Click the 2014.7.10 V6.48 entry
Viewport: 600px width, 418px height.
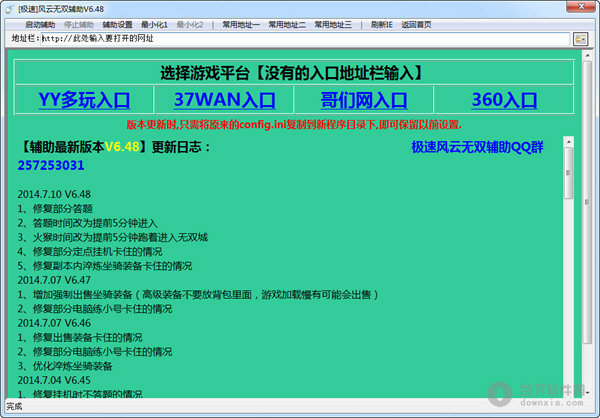(54, 194)
